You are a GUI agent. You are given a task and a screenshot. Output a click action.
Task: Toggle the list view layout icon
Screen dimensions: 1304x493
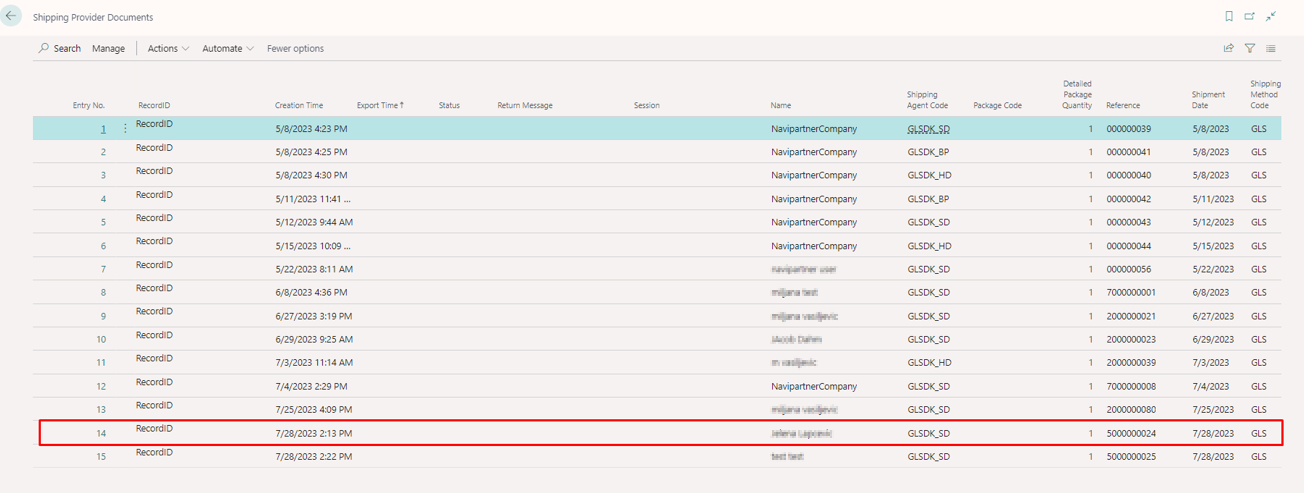tap(1271, 48)
